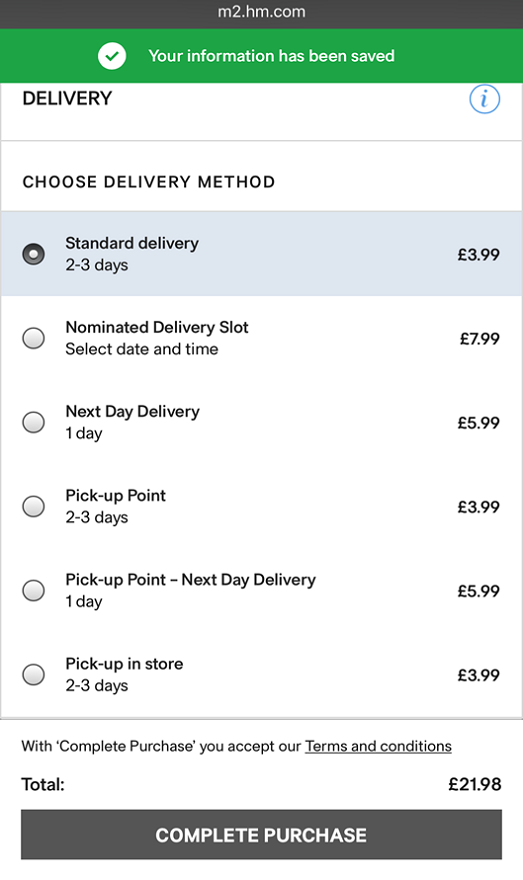Tap the green checkmark saved icon
523x880 pixels.
(x=112, y=56)
